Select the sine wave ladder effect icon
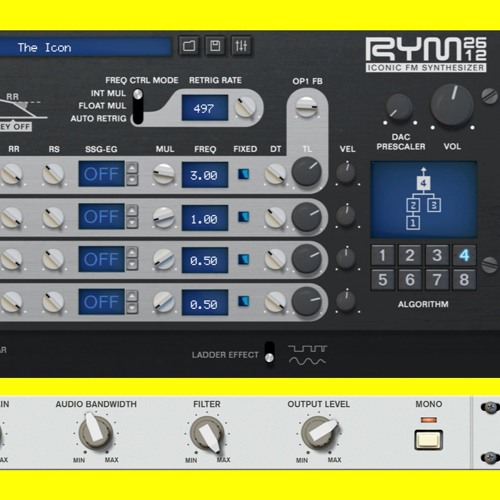This screenshot has width=500, height=500. [x=307, y=361]
